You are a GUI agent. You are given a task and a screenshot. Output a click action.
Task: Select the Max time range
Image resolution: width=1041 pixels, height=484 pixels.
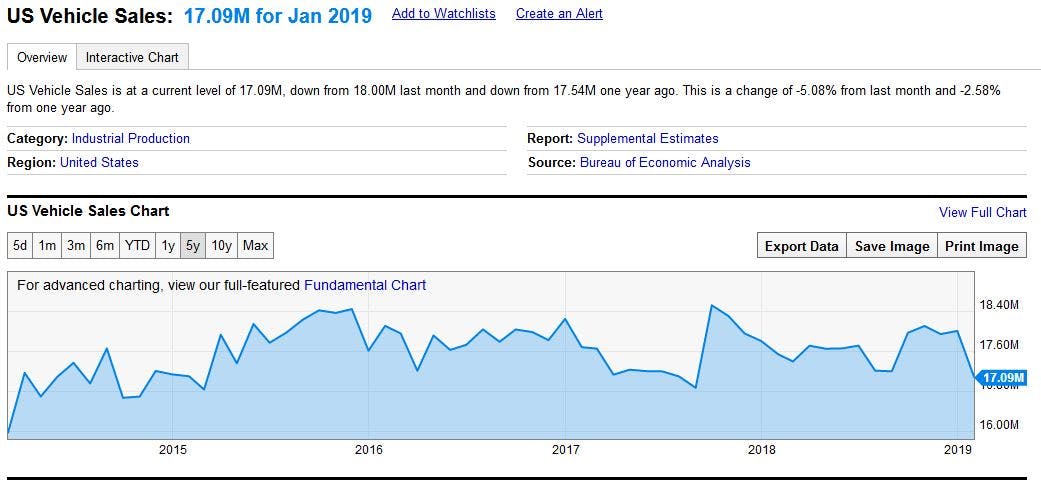pos(255,245)
